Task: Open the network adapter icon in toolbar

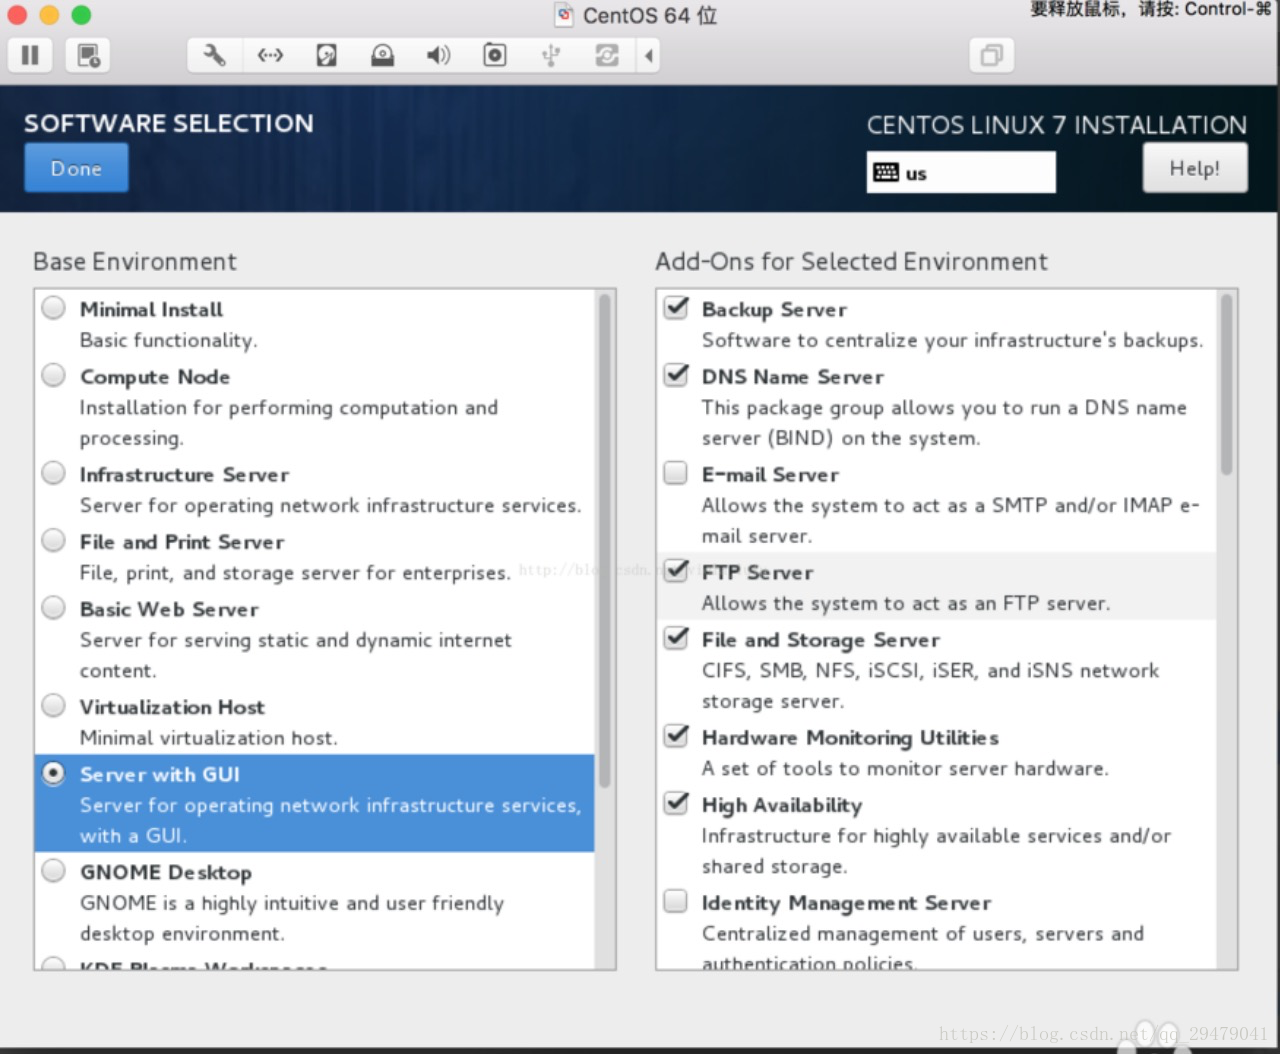Action: tap(270, 55)
